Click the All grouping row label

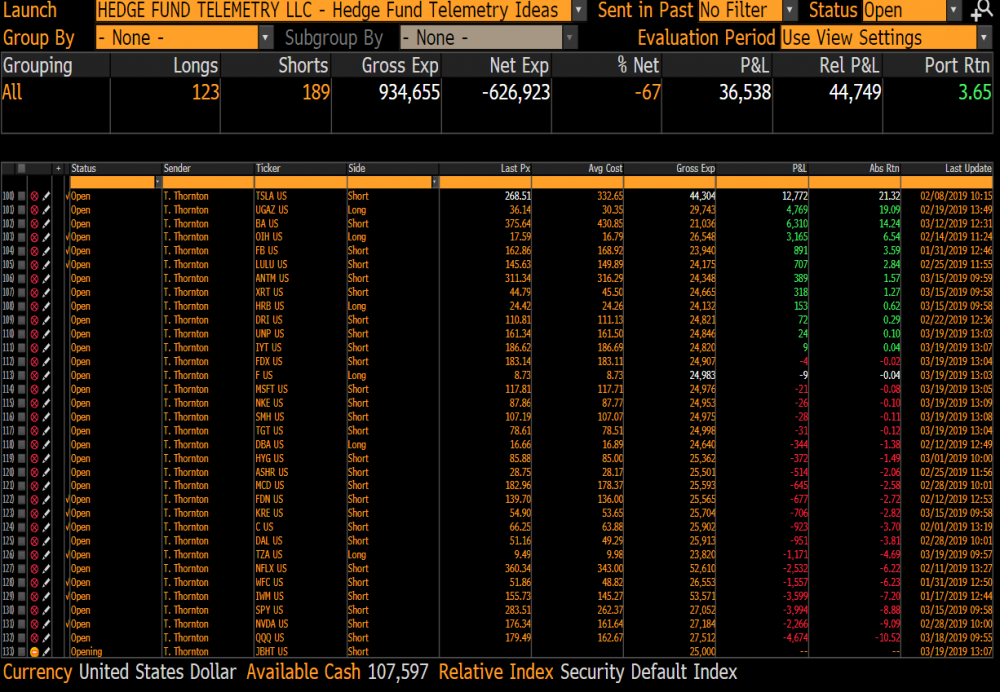click(x=12, y=92)
